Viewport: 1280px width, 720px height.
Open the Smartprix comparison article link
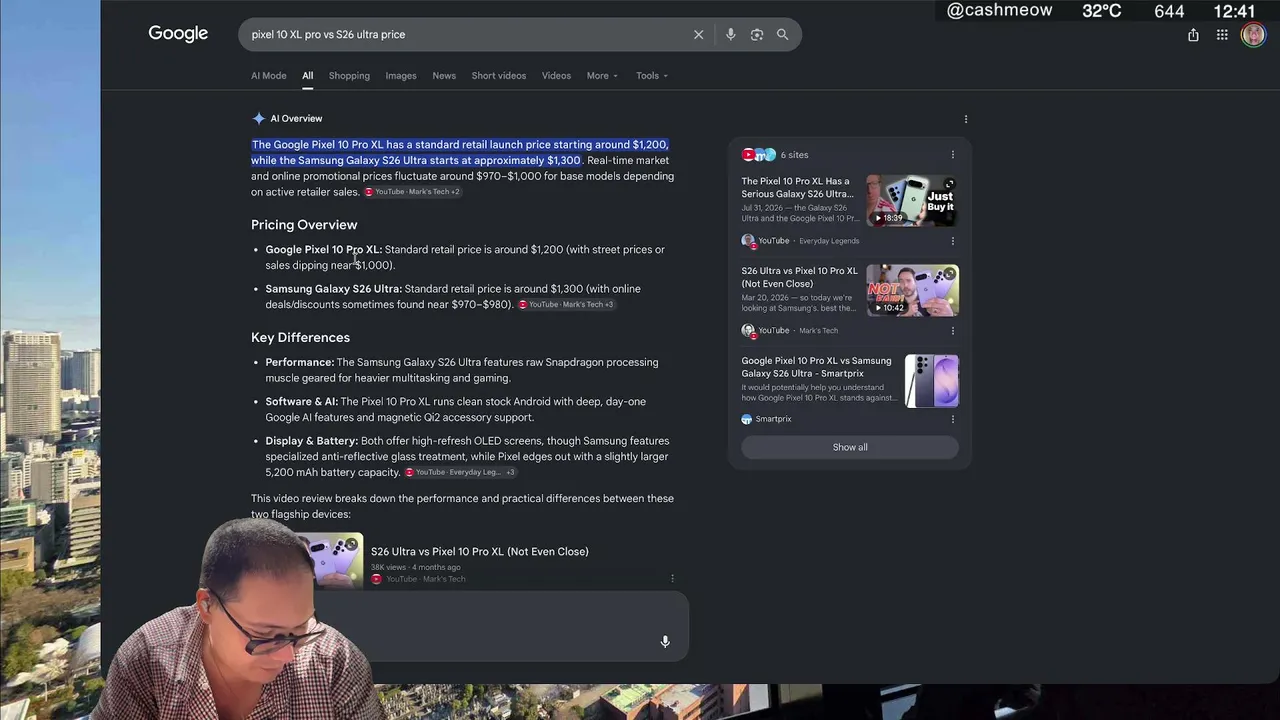click(816, 367)
